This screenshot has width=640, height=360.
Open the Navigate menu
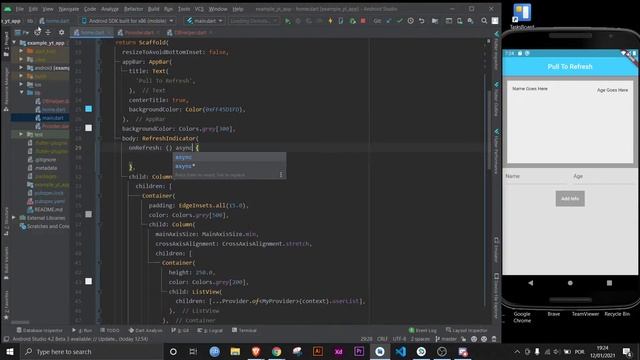[x=69, y=9]
